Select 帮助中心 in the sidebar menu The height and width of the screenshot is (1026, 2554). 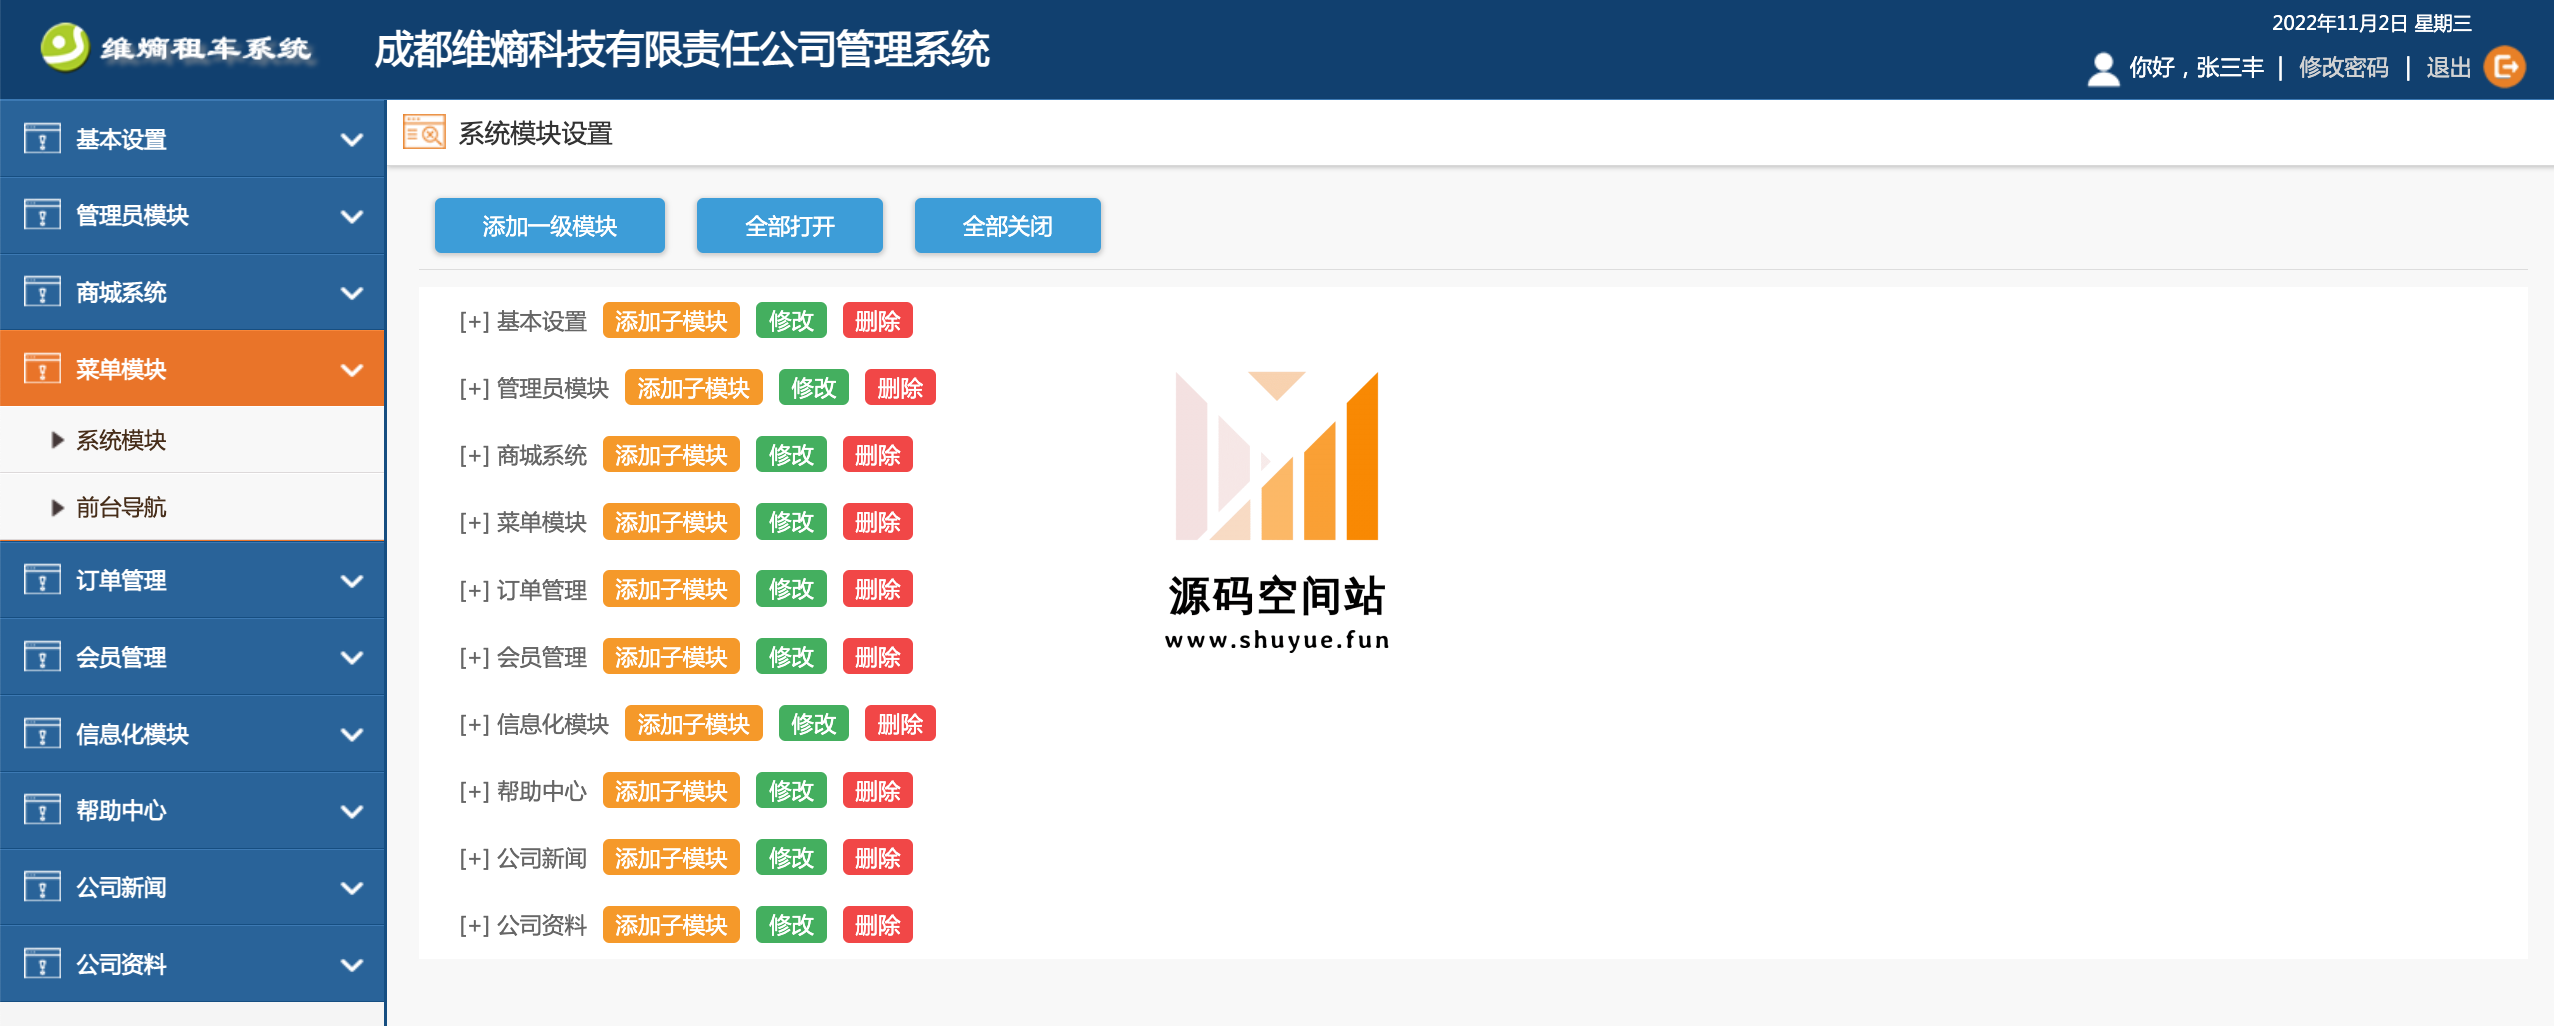point(192,810)
